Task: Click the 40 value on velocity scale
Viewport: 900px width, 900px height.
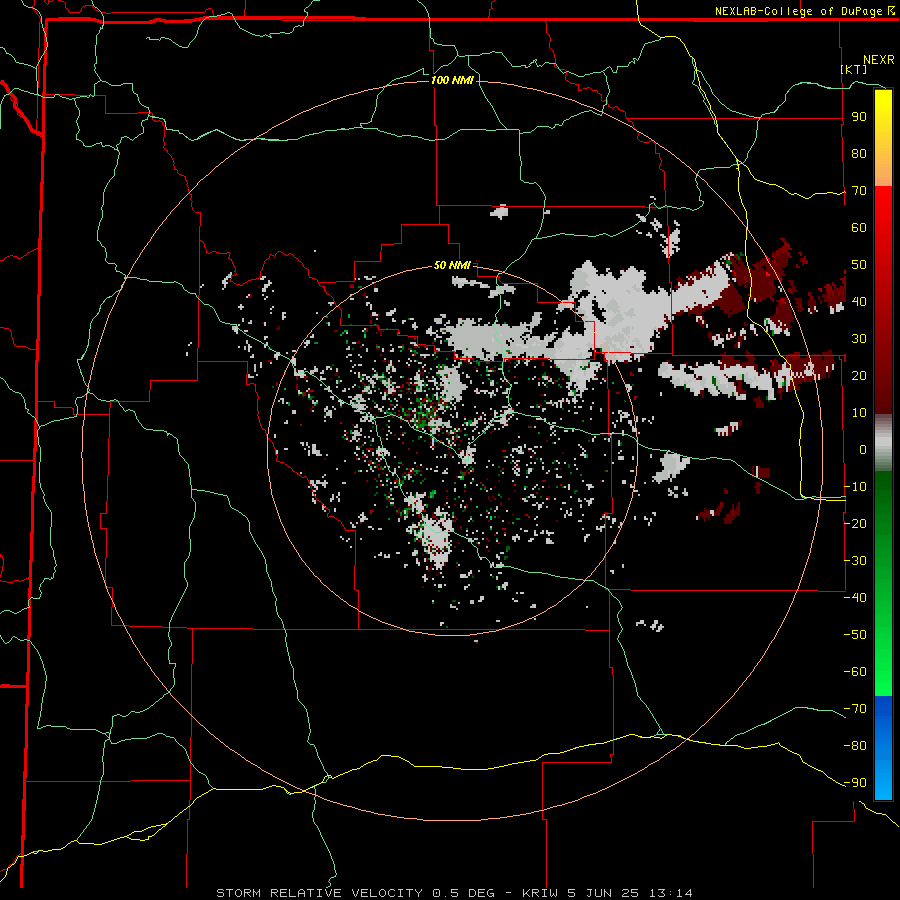Action: point(859,301)
